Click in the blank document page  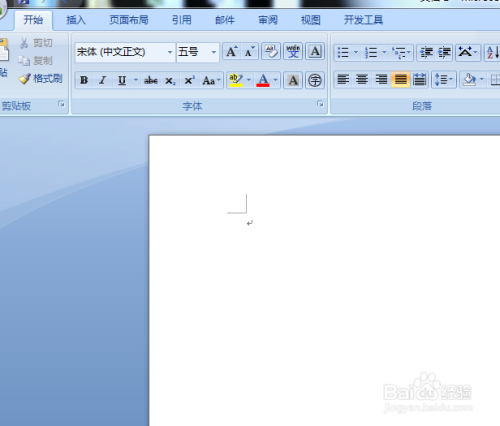pyautogui.click(x=324, y=280)
